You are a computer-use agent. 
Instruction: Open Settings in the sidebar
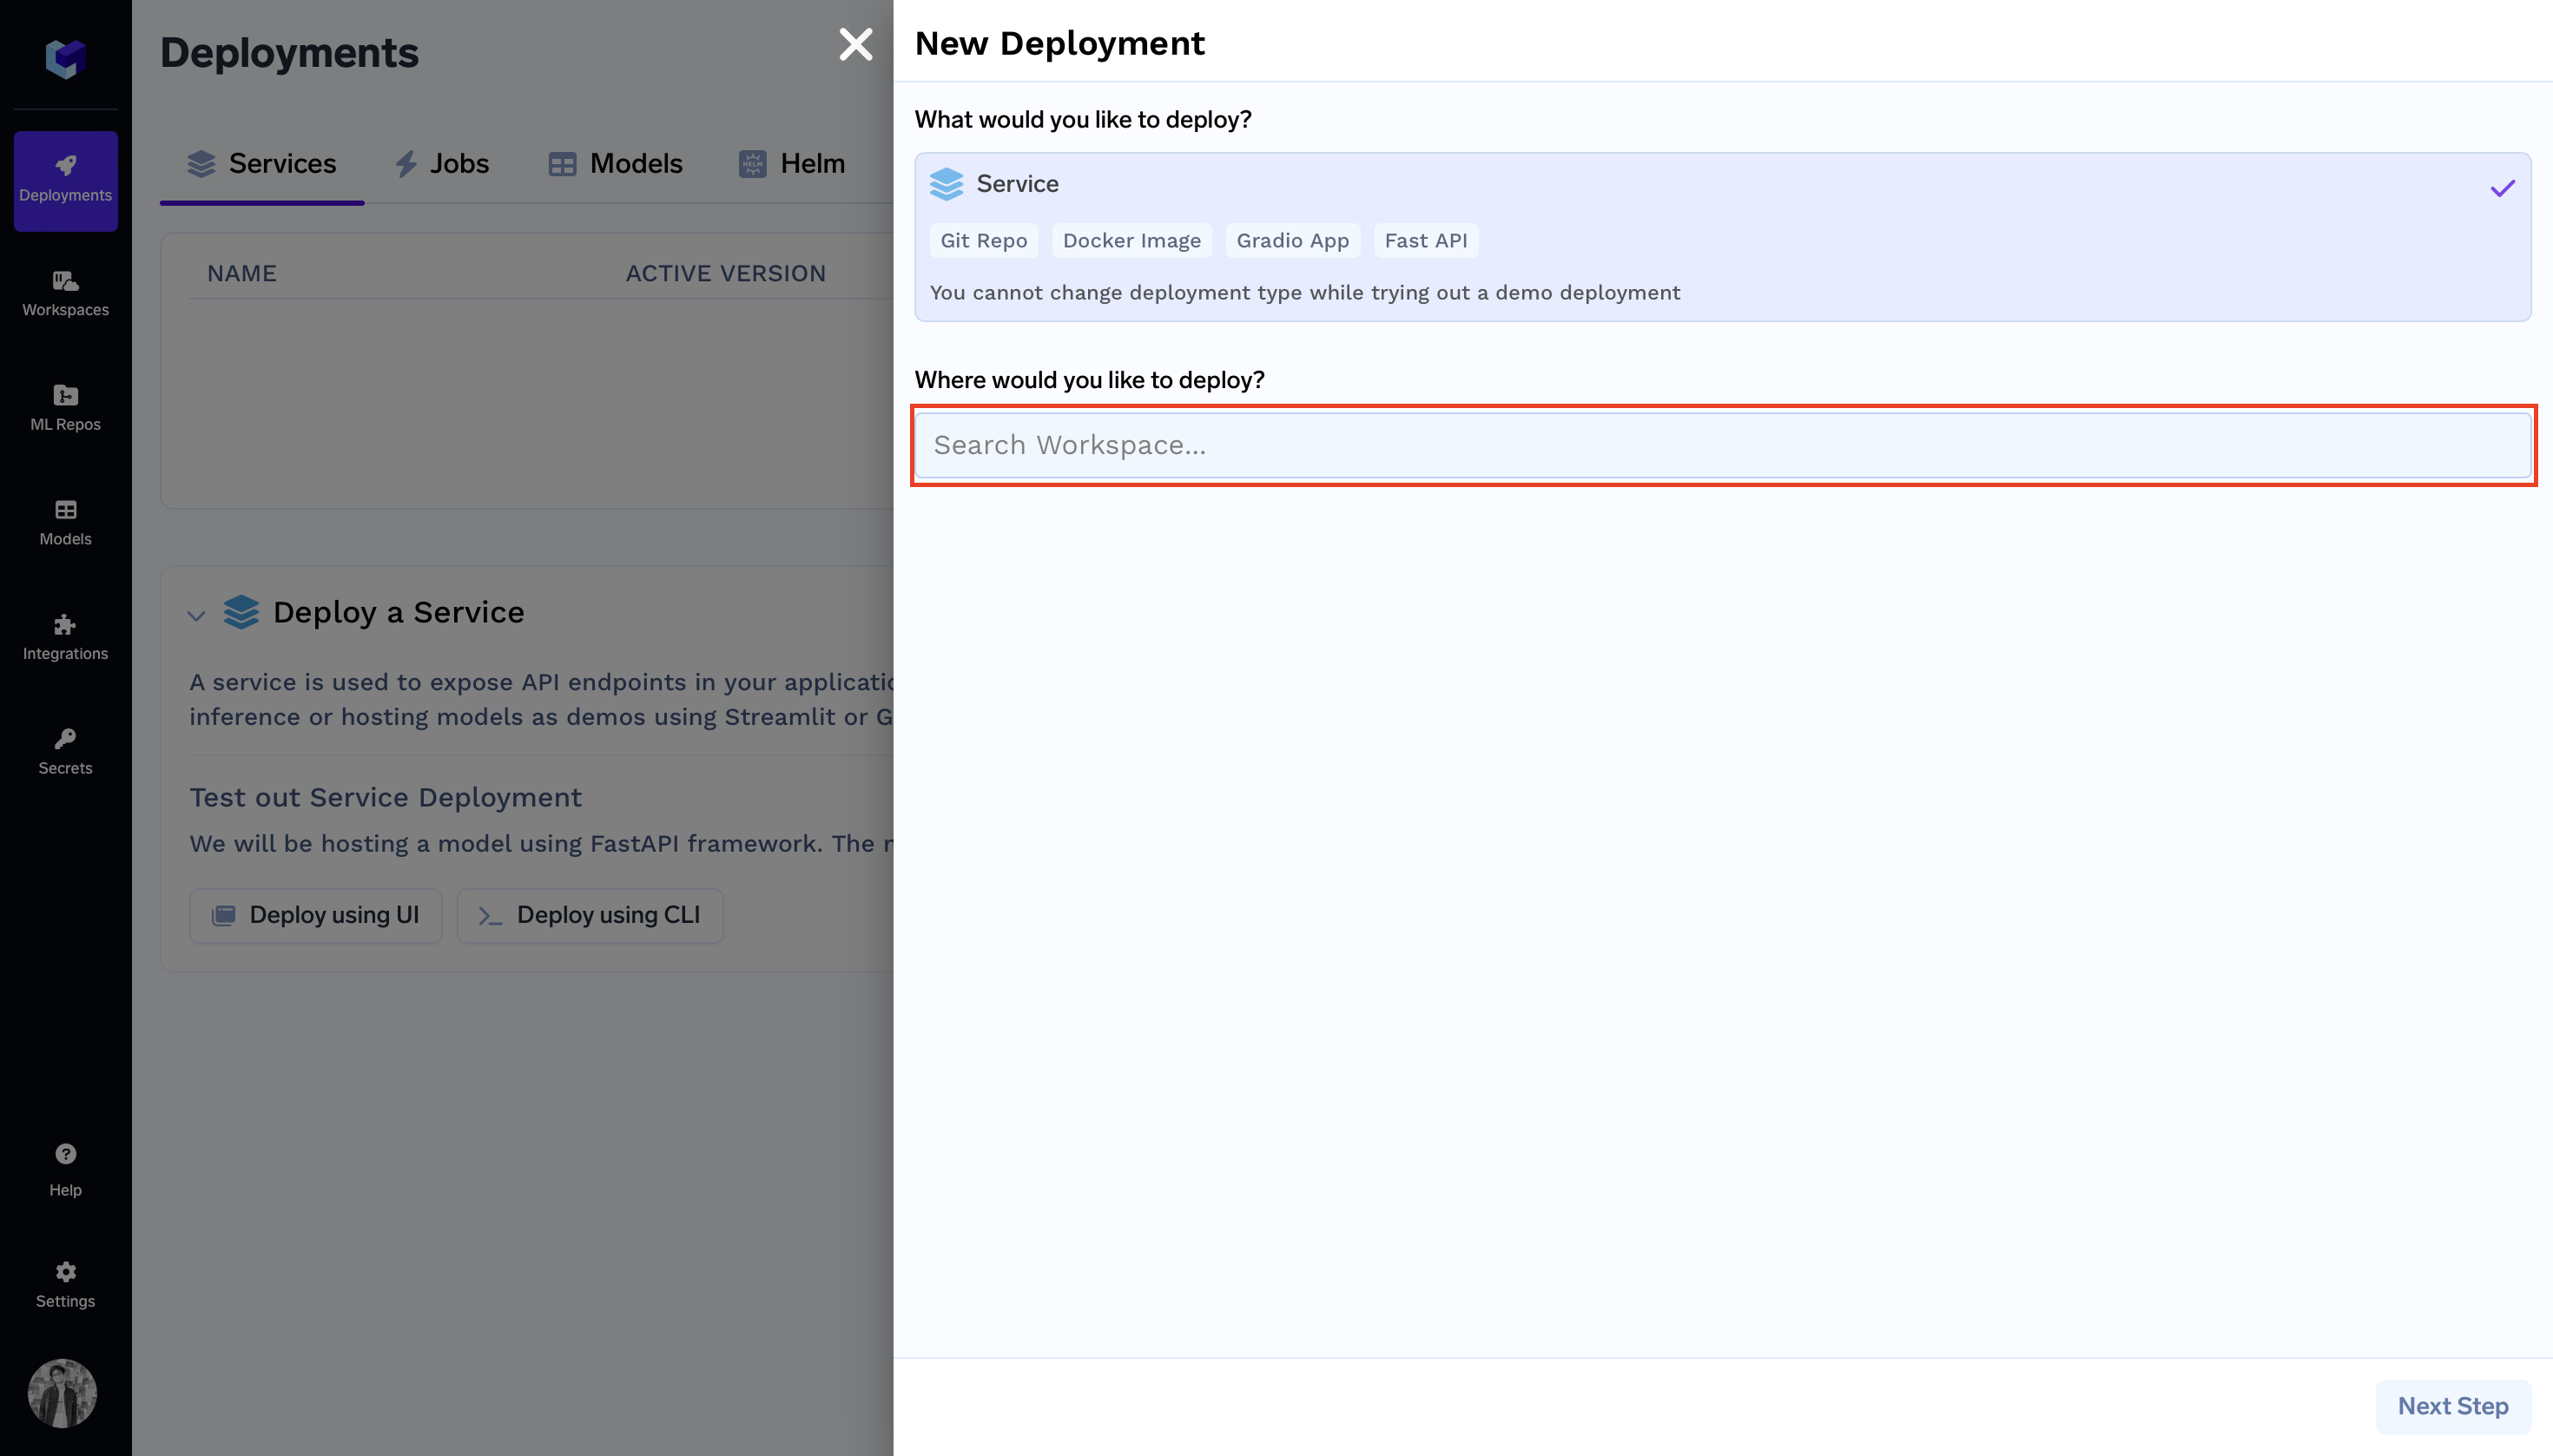coord(65,1285)
